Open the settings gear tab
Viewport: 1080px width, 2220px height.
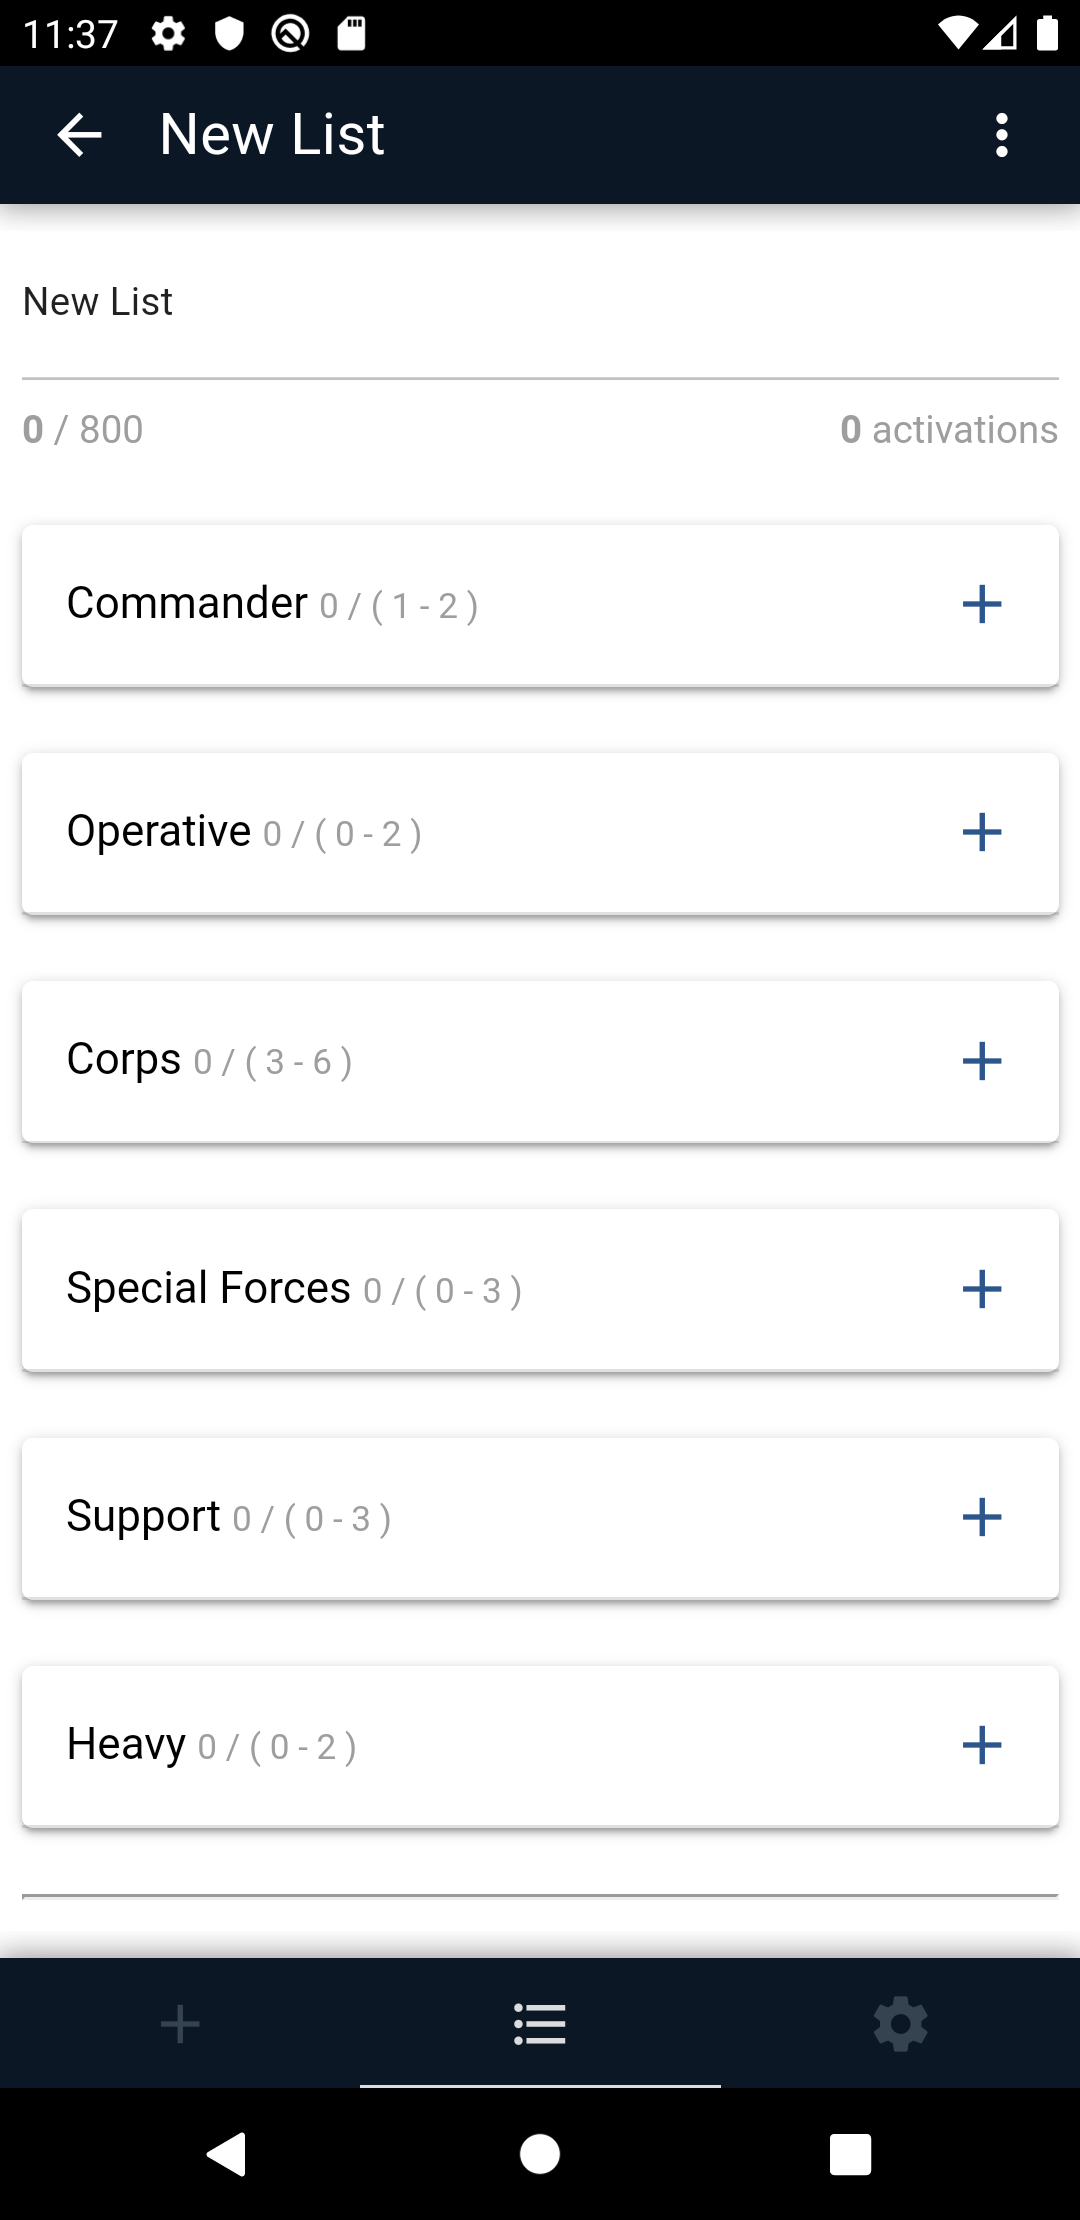click(900, 2023)
